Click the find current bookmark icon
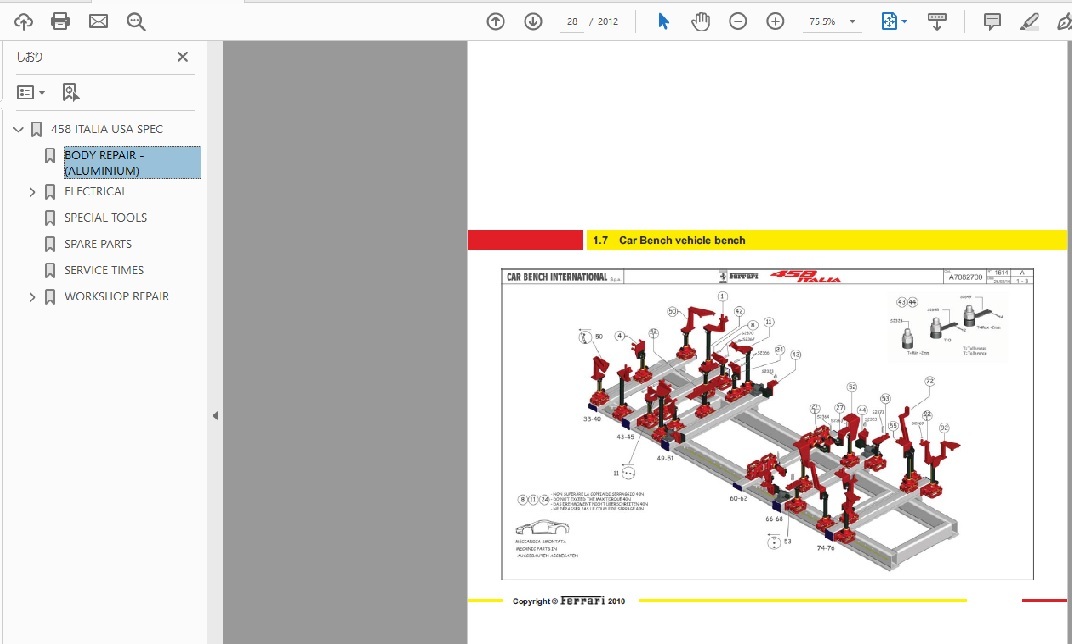 tap(70, 92)
